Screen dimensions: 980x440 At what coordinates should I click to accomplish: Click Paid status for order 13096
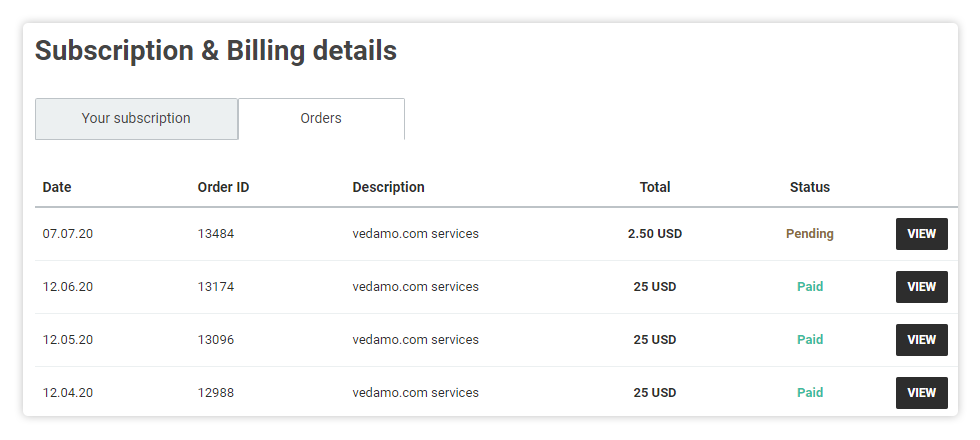pos(810,340)
